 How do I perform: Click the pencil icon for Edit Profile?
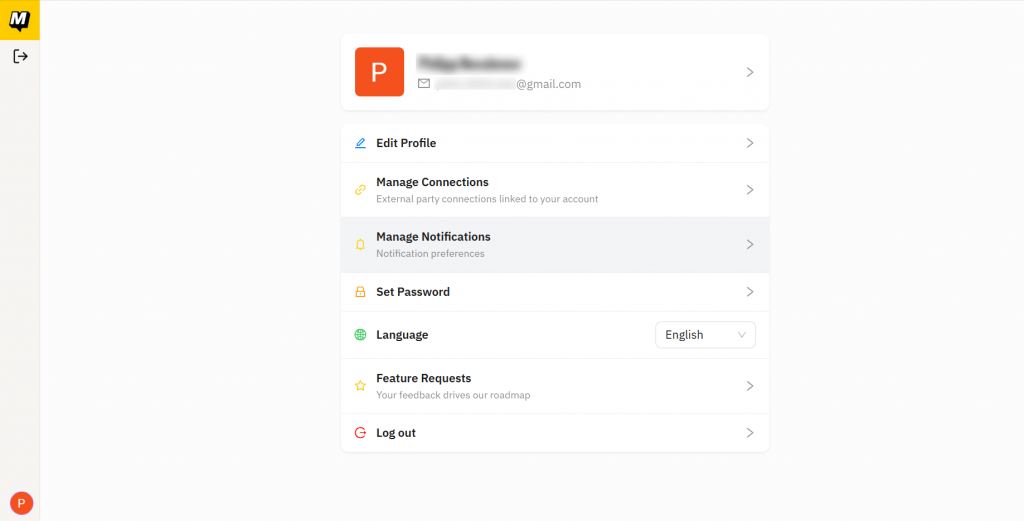click(360, 143)
